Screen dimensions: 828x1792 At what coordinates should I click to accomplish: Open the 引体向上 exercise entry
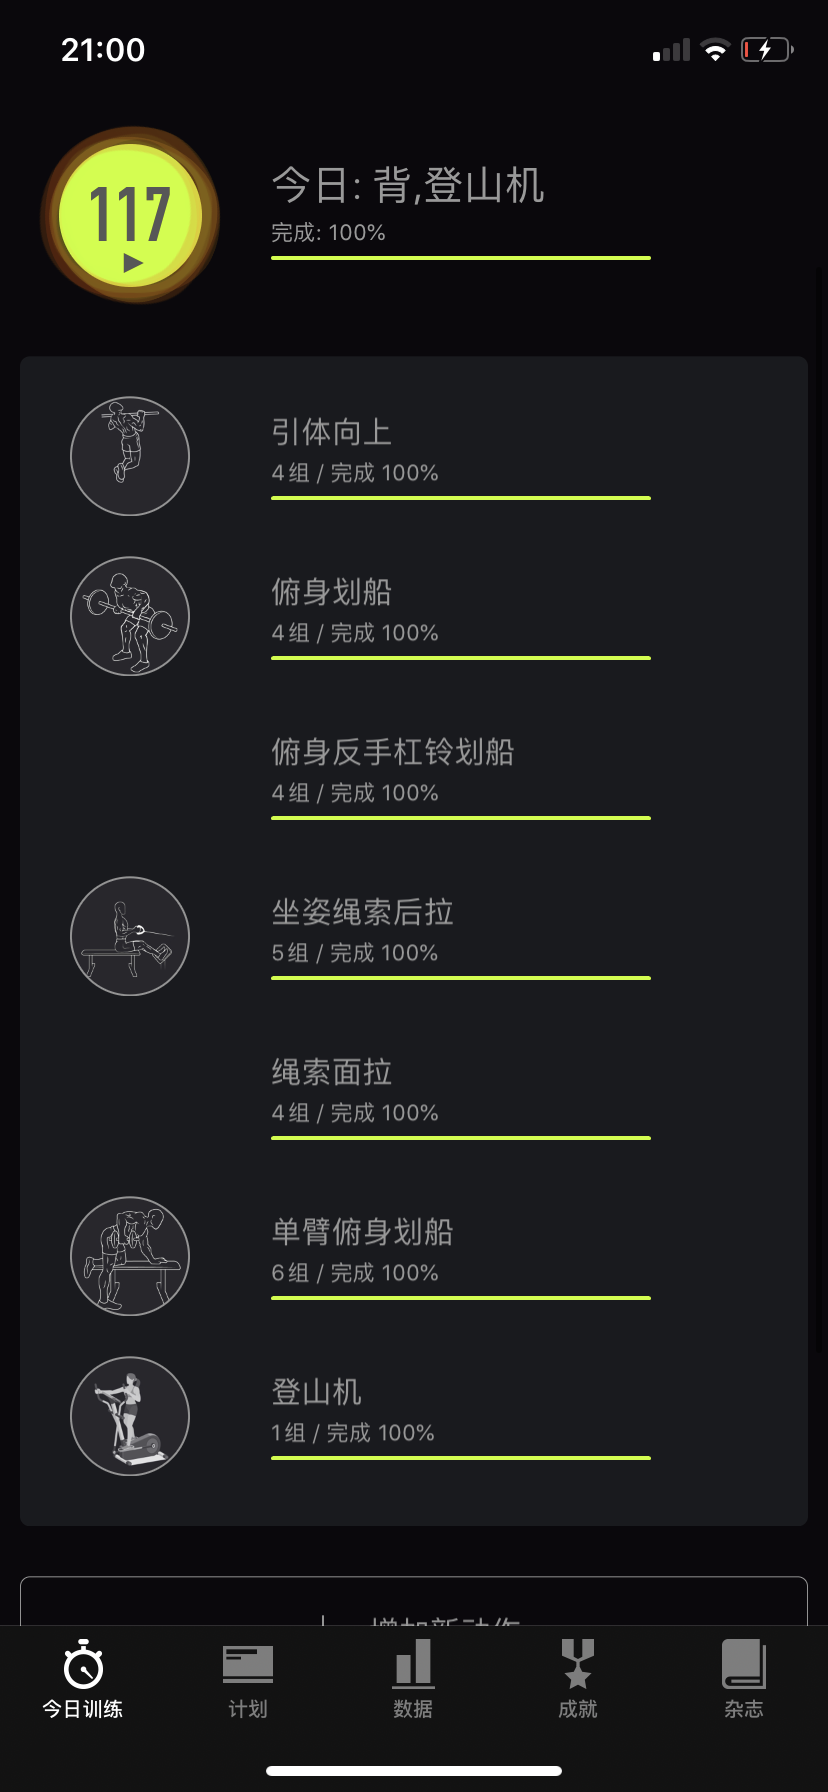tap(332, 432)
